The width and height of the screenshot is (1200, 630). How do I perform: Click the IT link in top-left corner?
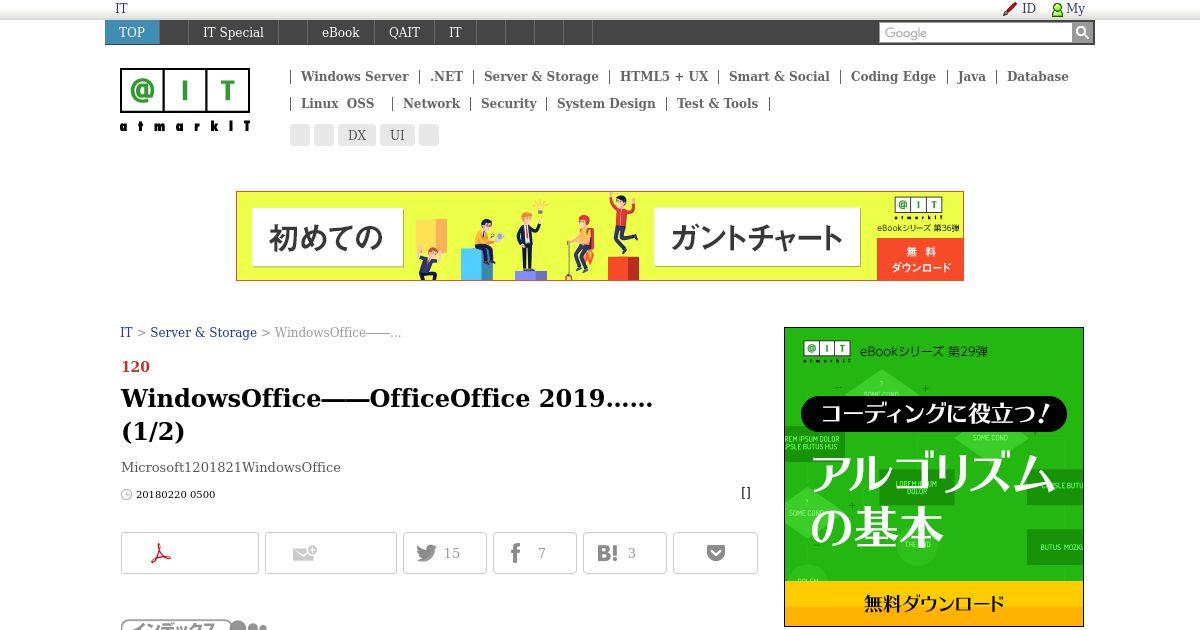pos(121,8)
